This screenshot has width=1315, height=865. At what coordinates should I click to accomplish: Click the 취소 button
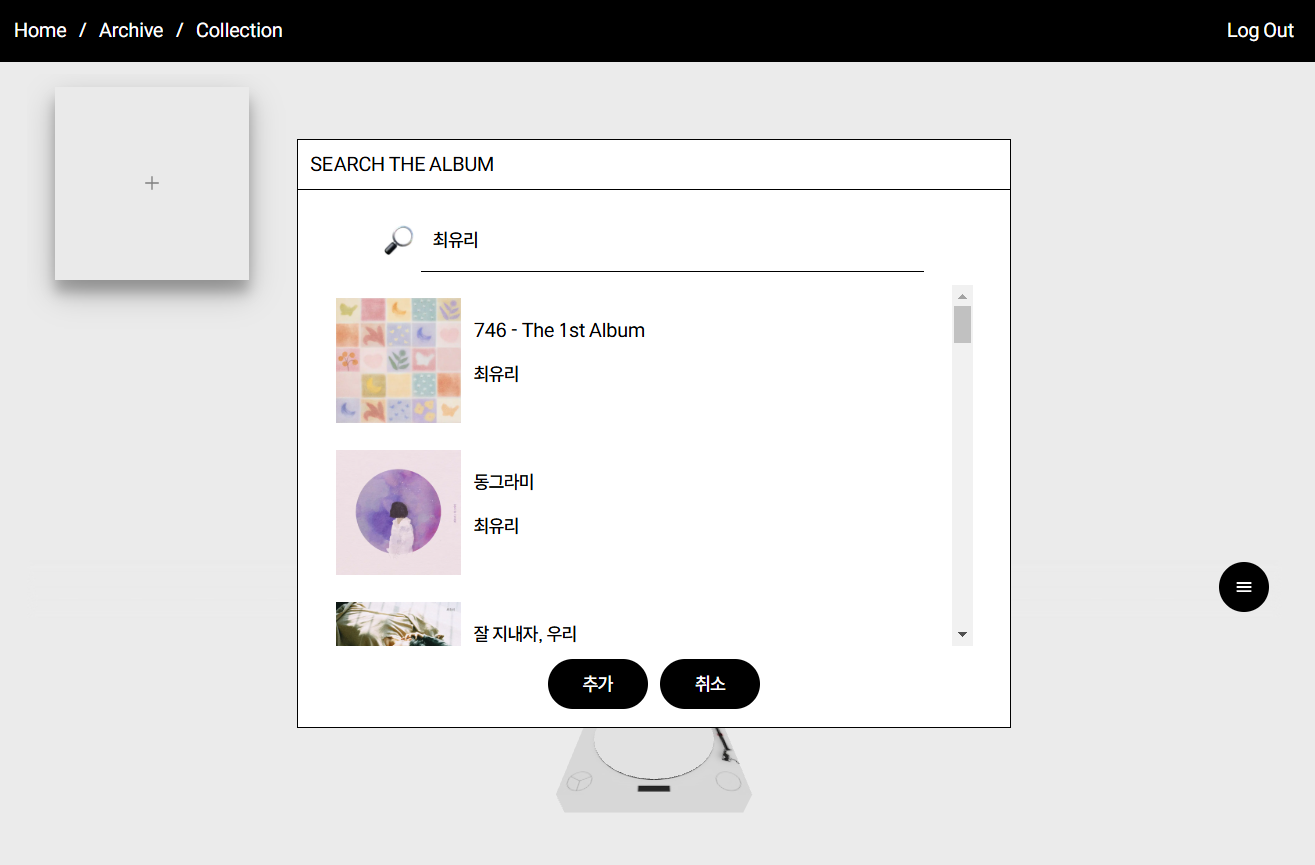[710, 684]
